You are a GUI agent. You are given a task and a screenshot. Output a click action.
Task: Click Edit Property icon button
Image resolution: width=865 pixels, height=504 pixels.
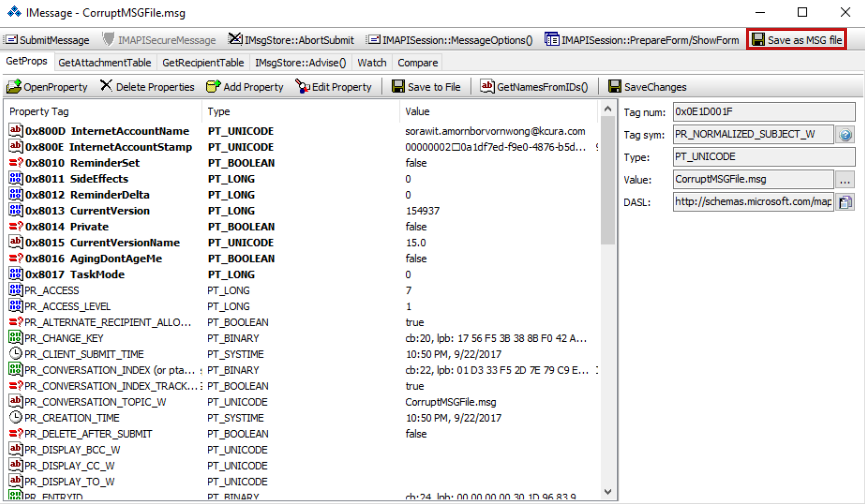[x=303, y=87]
